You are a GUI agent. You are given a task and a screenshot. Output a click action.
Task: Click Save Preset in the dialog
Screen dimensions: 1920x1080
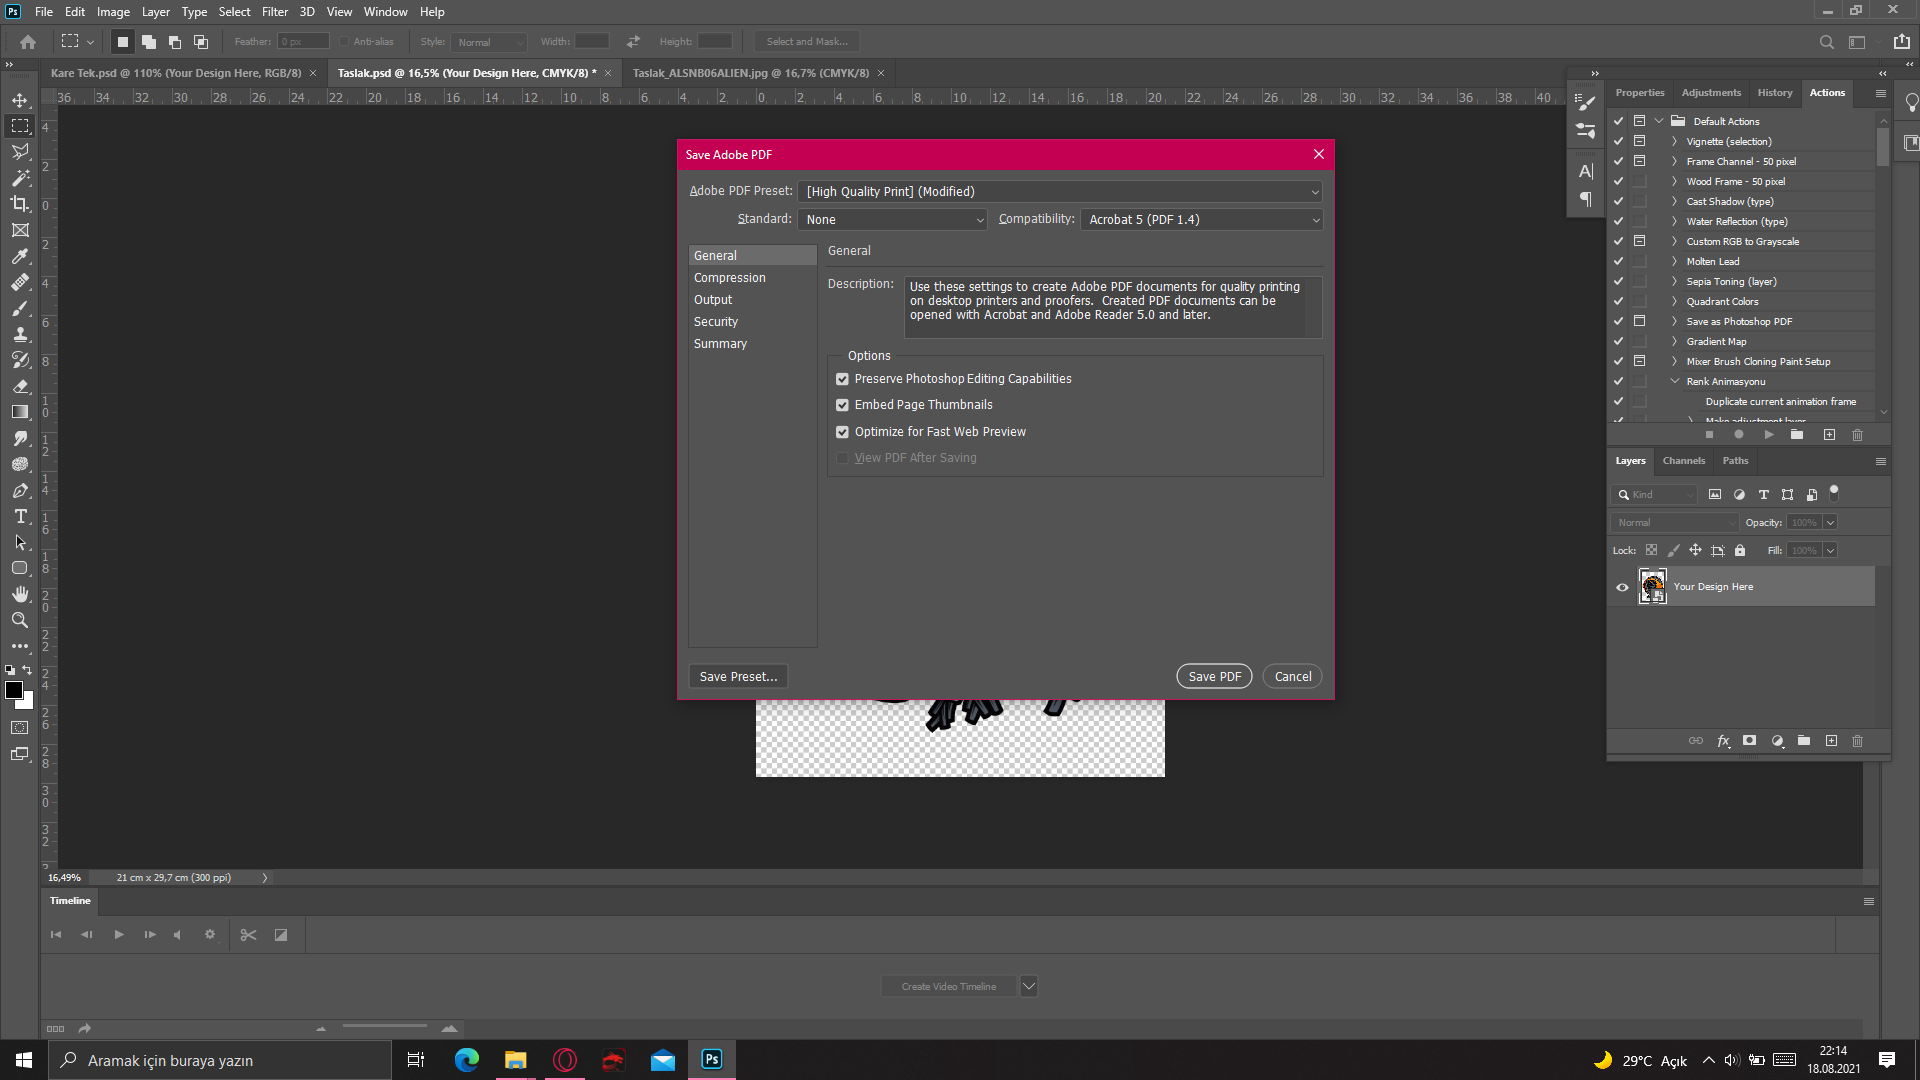[x=737, y=676]
